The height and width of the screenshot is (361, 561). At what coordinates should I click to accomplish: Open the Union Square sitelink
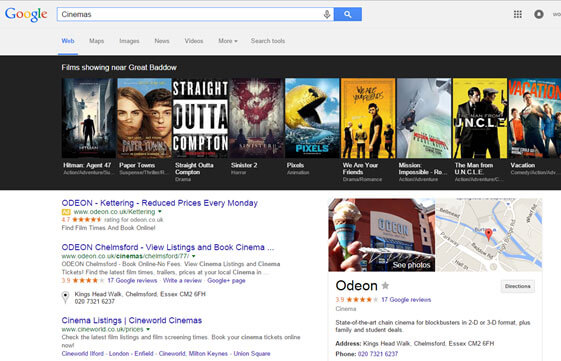pyautogui.click(x=252, y=353)
